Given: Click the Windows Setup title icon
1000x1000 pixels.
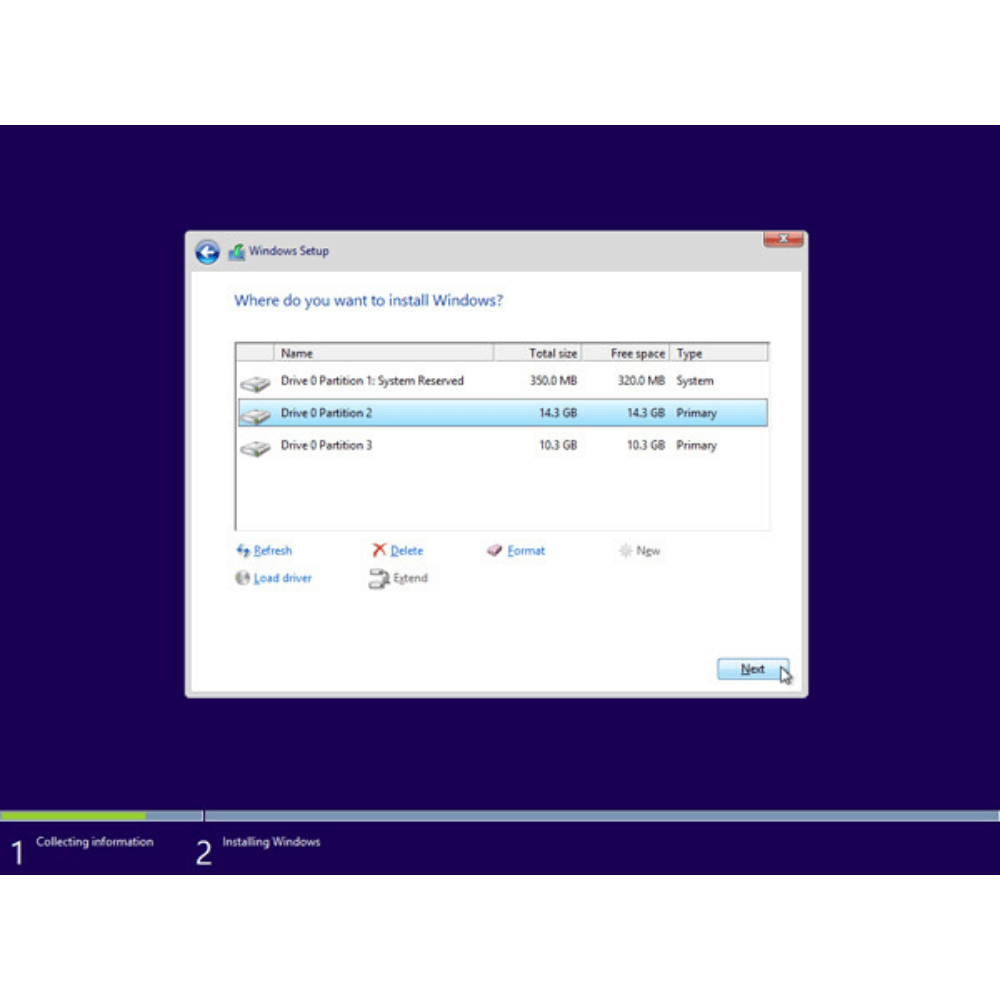Looking at the screenshot, I should pos(237,252).
